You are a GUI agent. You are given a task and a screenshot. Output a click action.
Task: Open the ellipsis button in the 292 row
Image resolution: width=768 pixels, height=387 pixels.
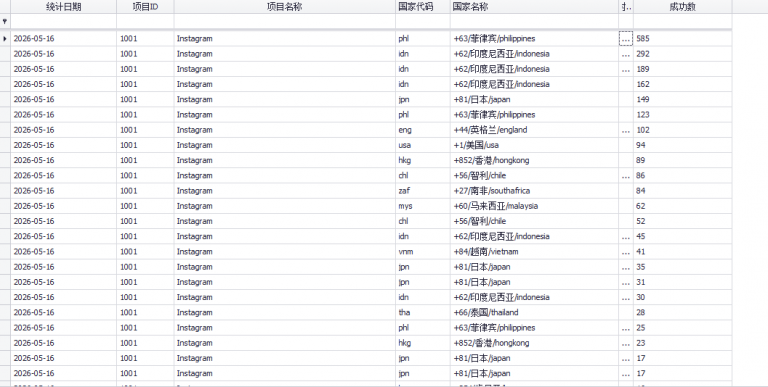tap(626, 54)
